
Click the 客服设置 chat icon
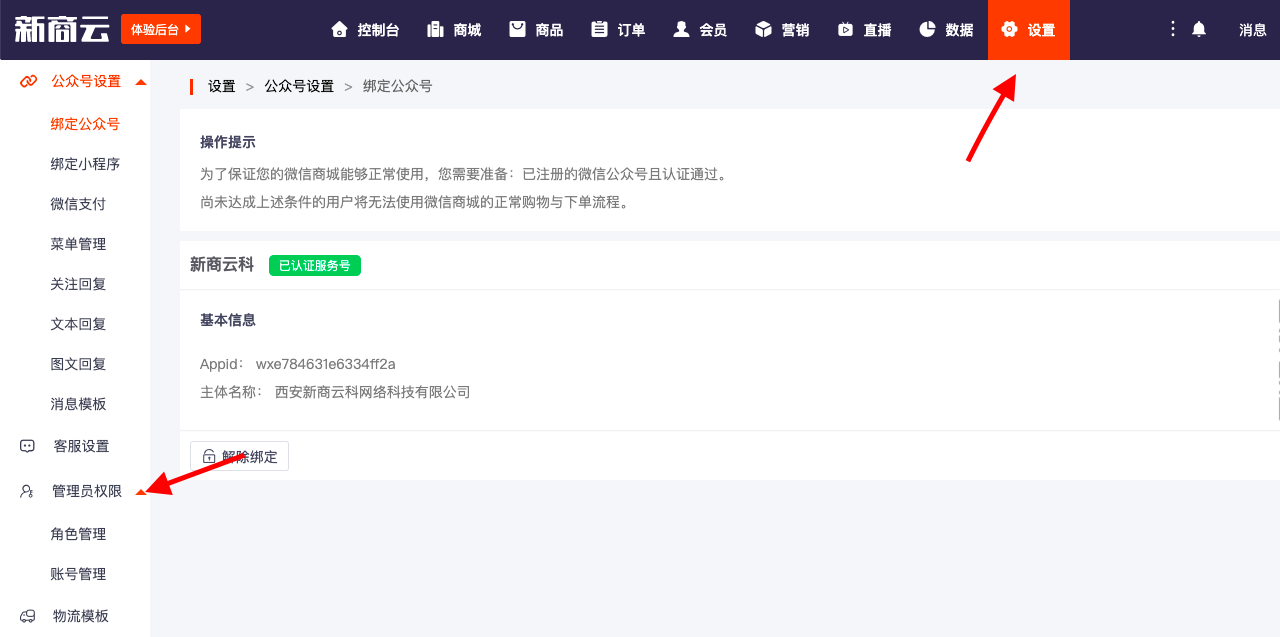[x=27, y=446]
